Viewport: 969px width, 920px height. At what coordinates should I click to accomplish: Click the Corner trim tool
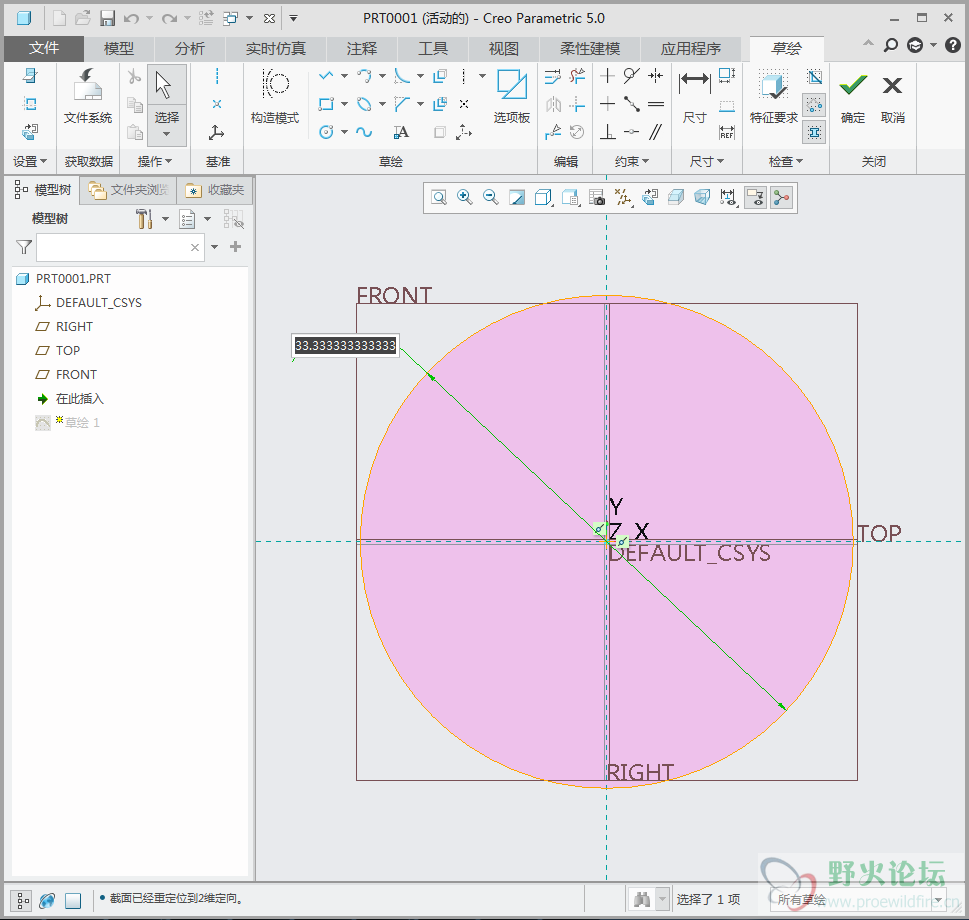click(x=577, y=104)
